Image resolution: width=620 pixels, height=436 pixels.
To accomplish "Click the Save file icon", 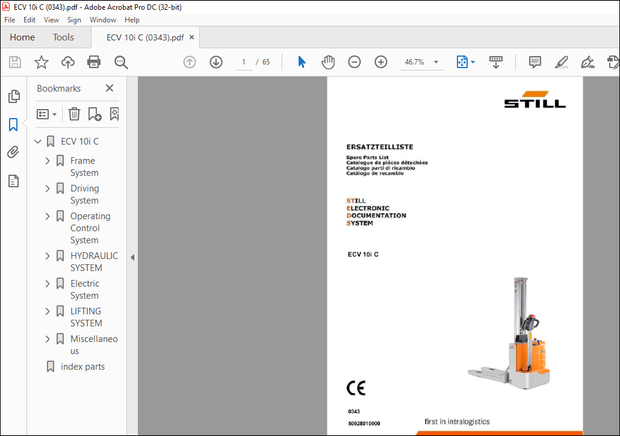I will point(15,62).
